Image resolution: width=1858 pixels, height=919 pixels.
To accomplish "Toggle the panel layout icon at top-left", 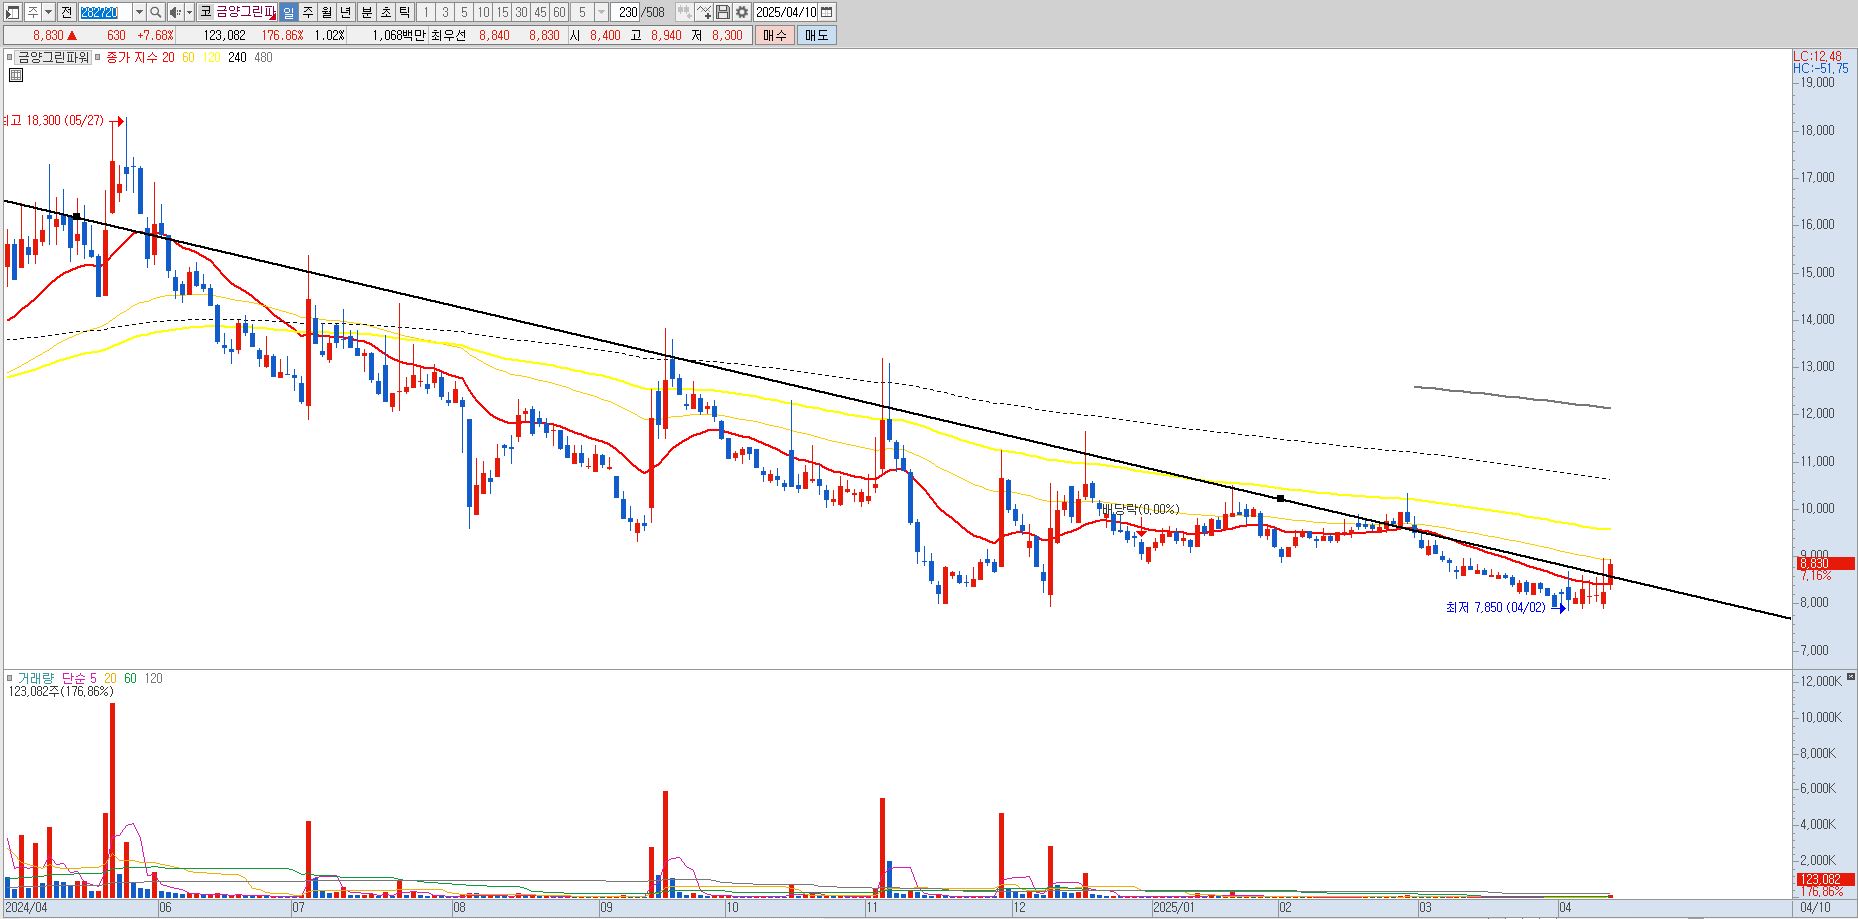I will point(13,12).
